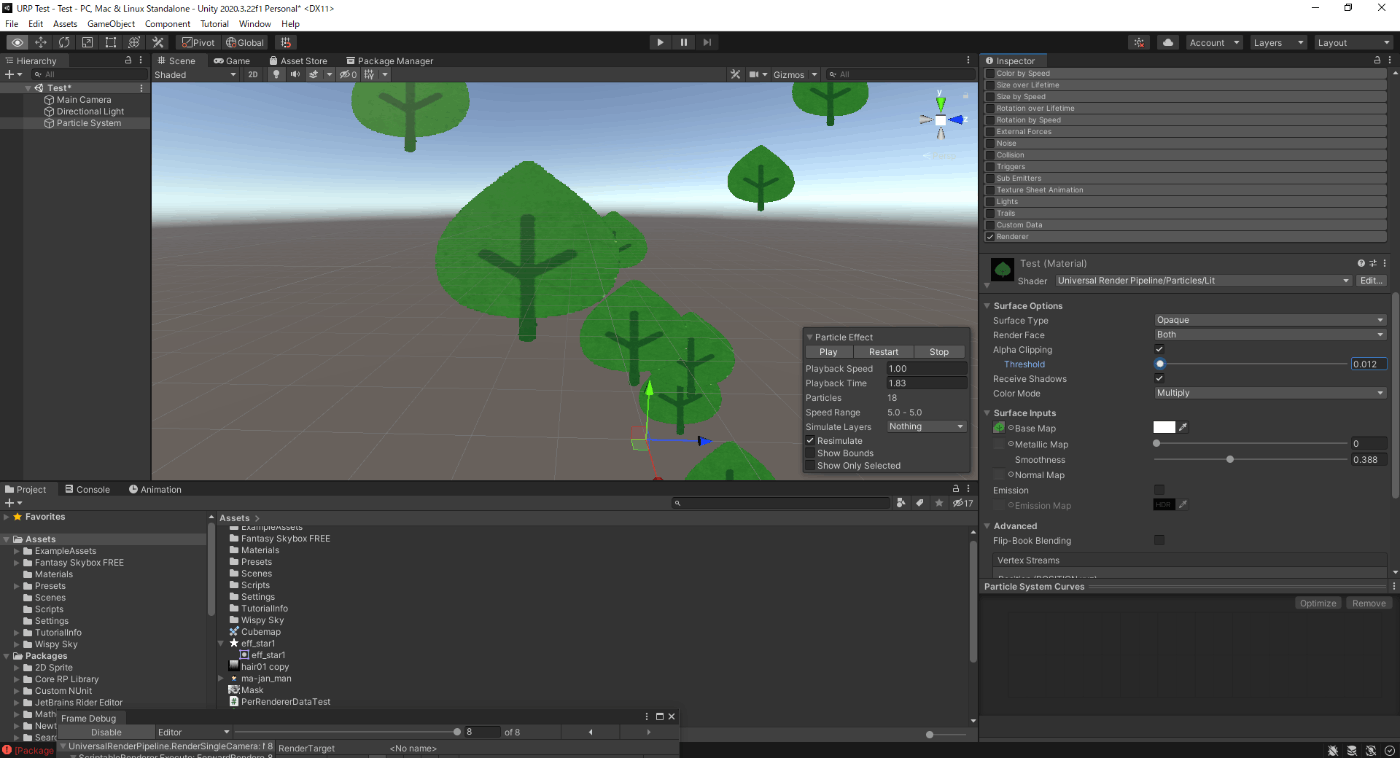Uncheck Alpha Clipping
This screenshot has width=1400, height=758.
[x=1159, y=349]
